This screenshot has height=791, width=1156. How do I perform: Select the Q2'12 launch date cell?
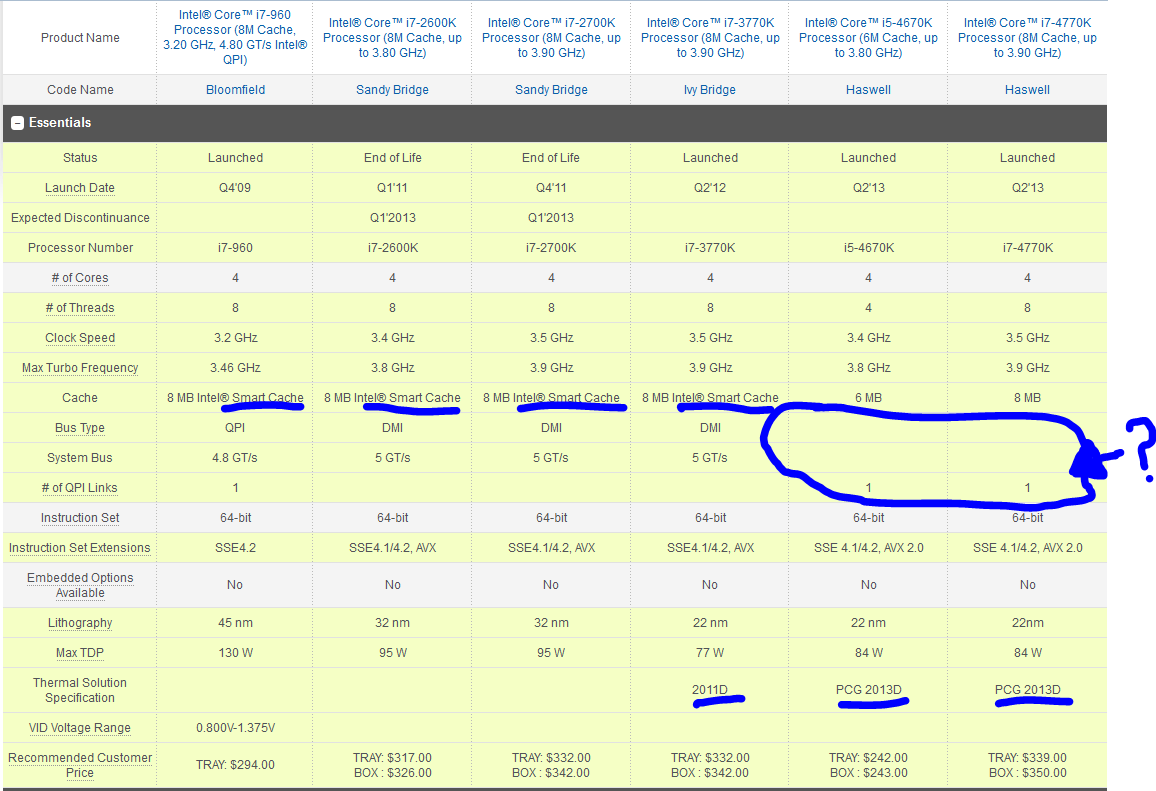coord(710,188)
